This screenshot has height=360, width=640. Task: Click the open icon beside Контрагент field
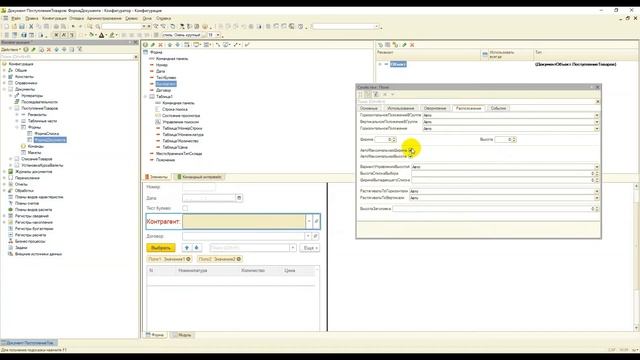[x=316, y=221]
